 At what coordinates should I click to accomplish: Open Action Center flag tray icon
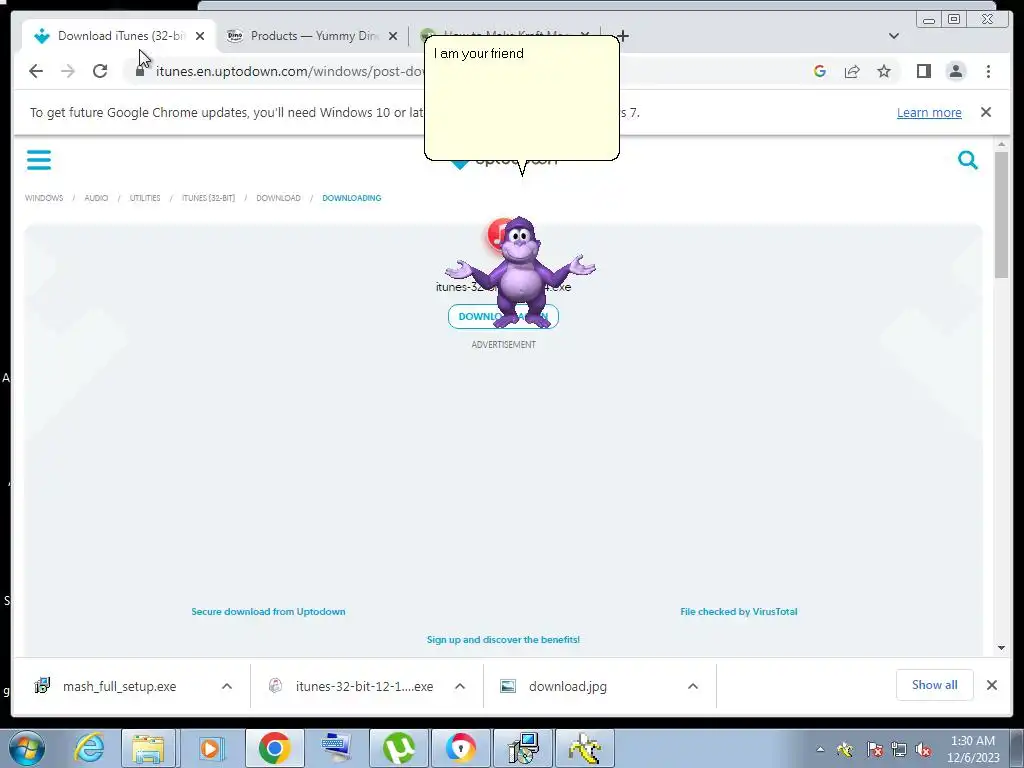[x=874, y=750]
